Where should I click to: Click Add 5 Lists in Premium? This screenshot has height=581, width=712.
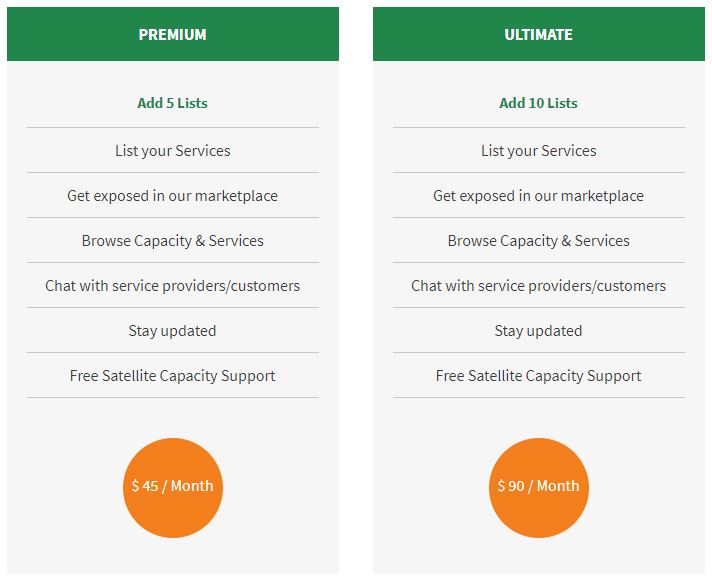173,103
